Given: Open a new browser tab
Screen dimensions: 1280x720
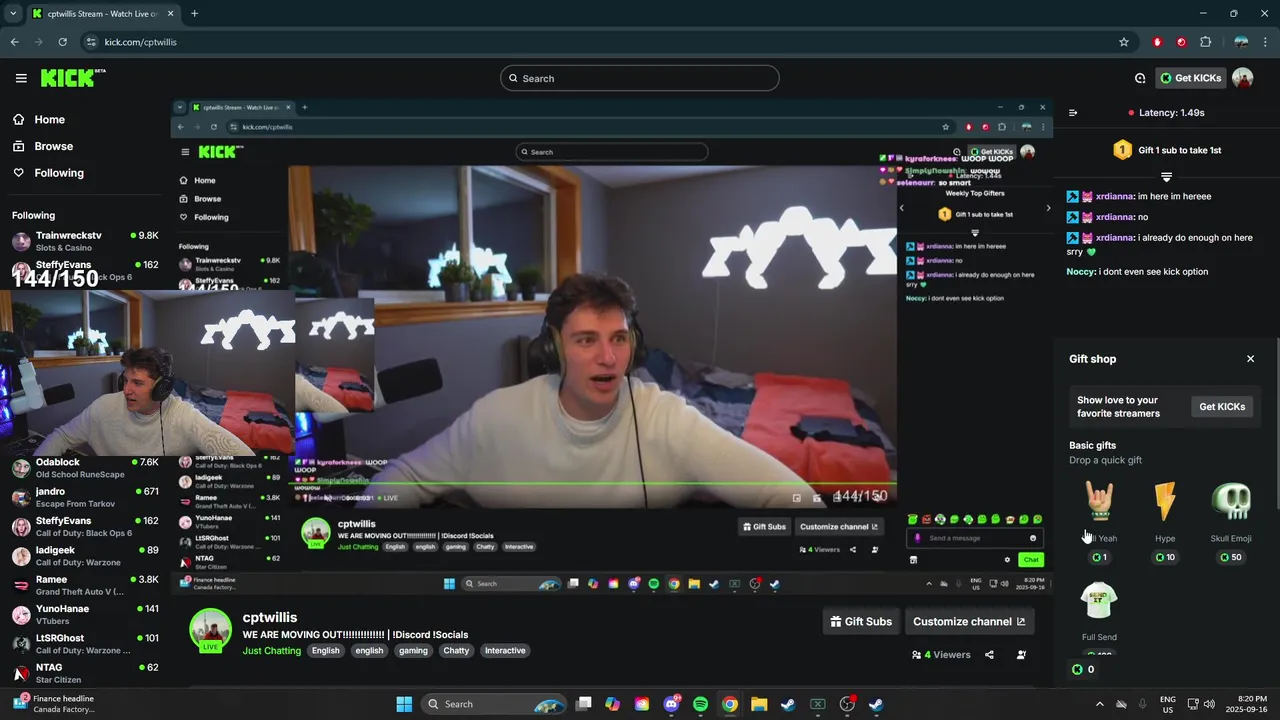Looking at the screenshot, I should tap(194, 13).
